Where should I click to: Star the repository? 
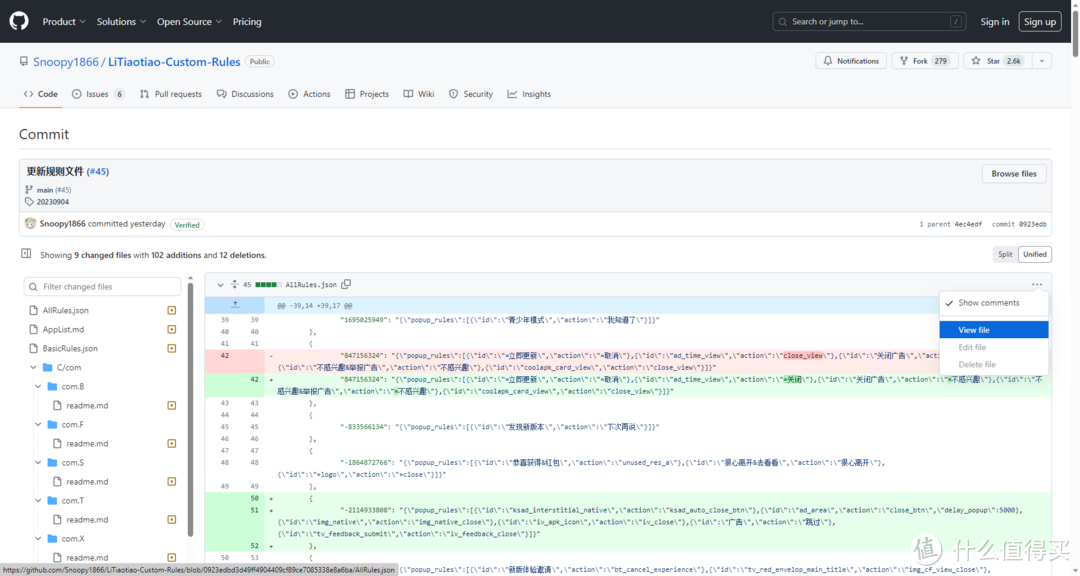pos(996,61)
